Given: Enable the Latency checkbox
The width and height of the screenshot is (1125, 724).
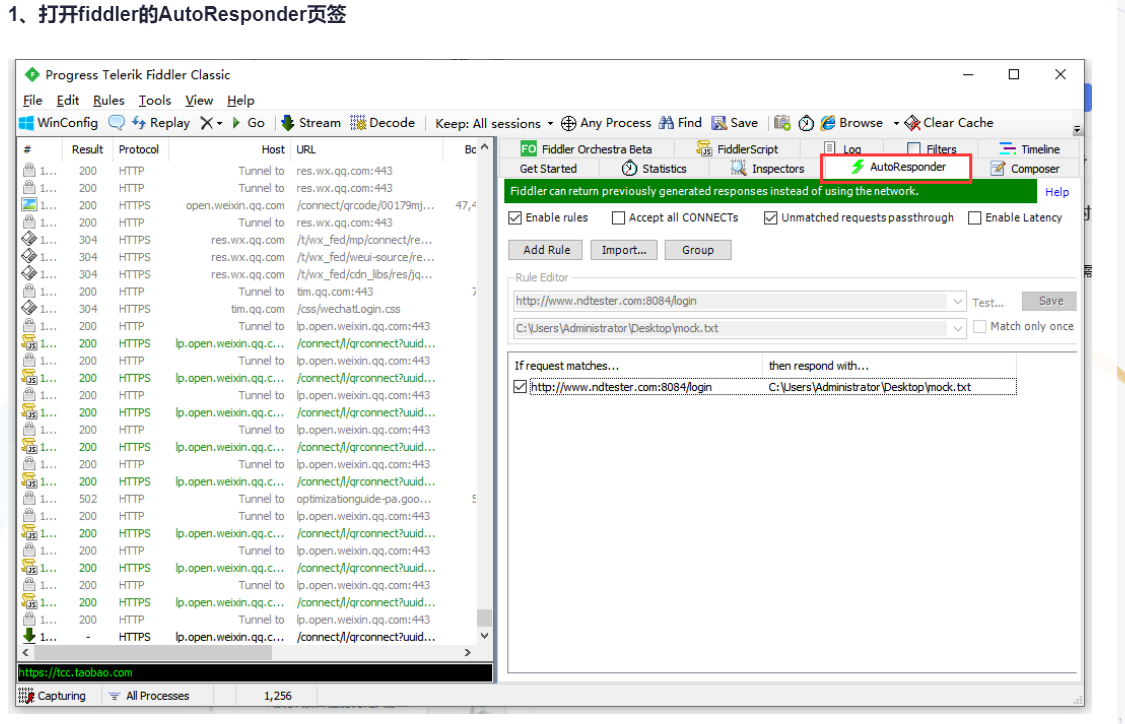Looking at the screenshot, I should point(974,218).
